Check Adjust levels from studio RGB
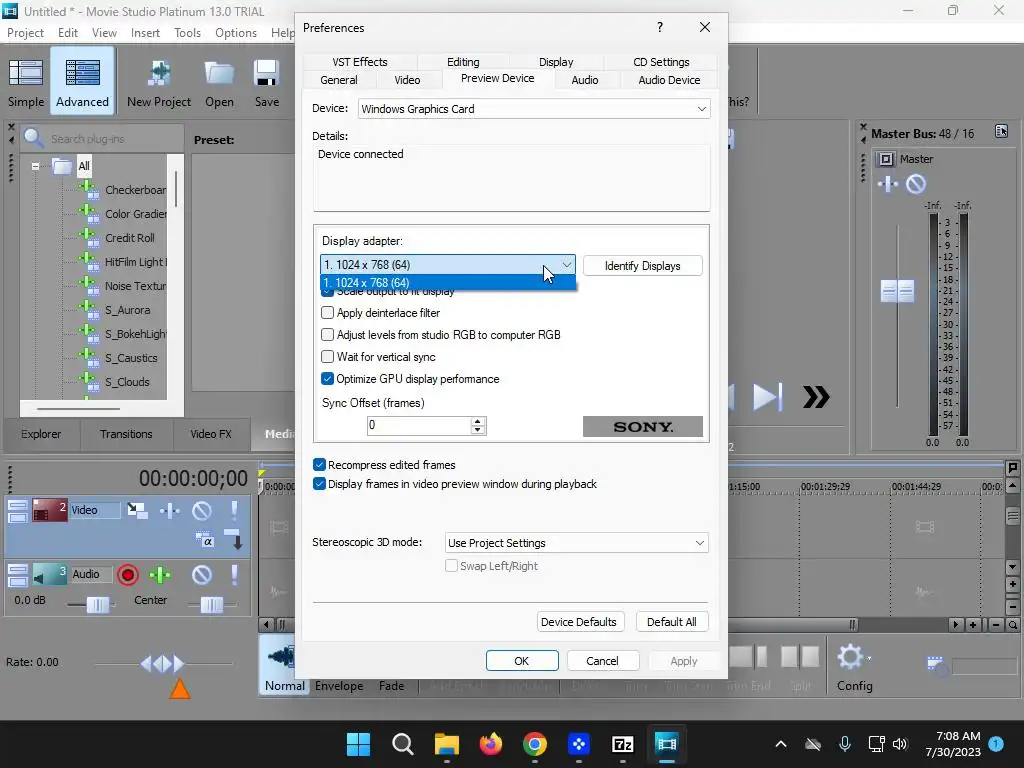 click(x=328, y=335)
